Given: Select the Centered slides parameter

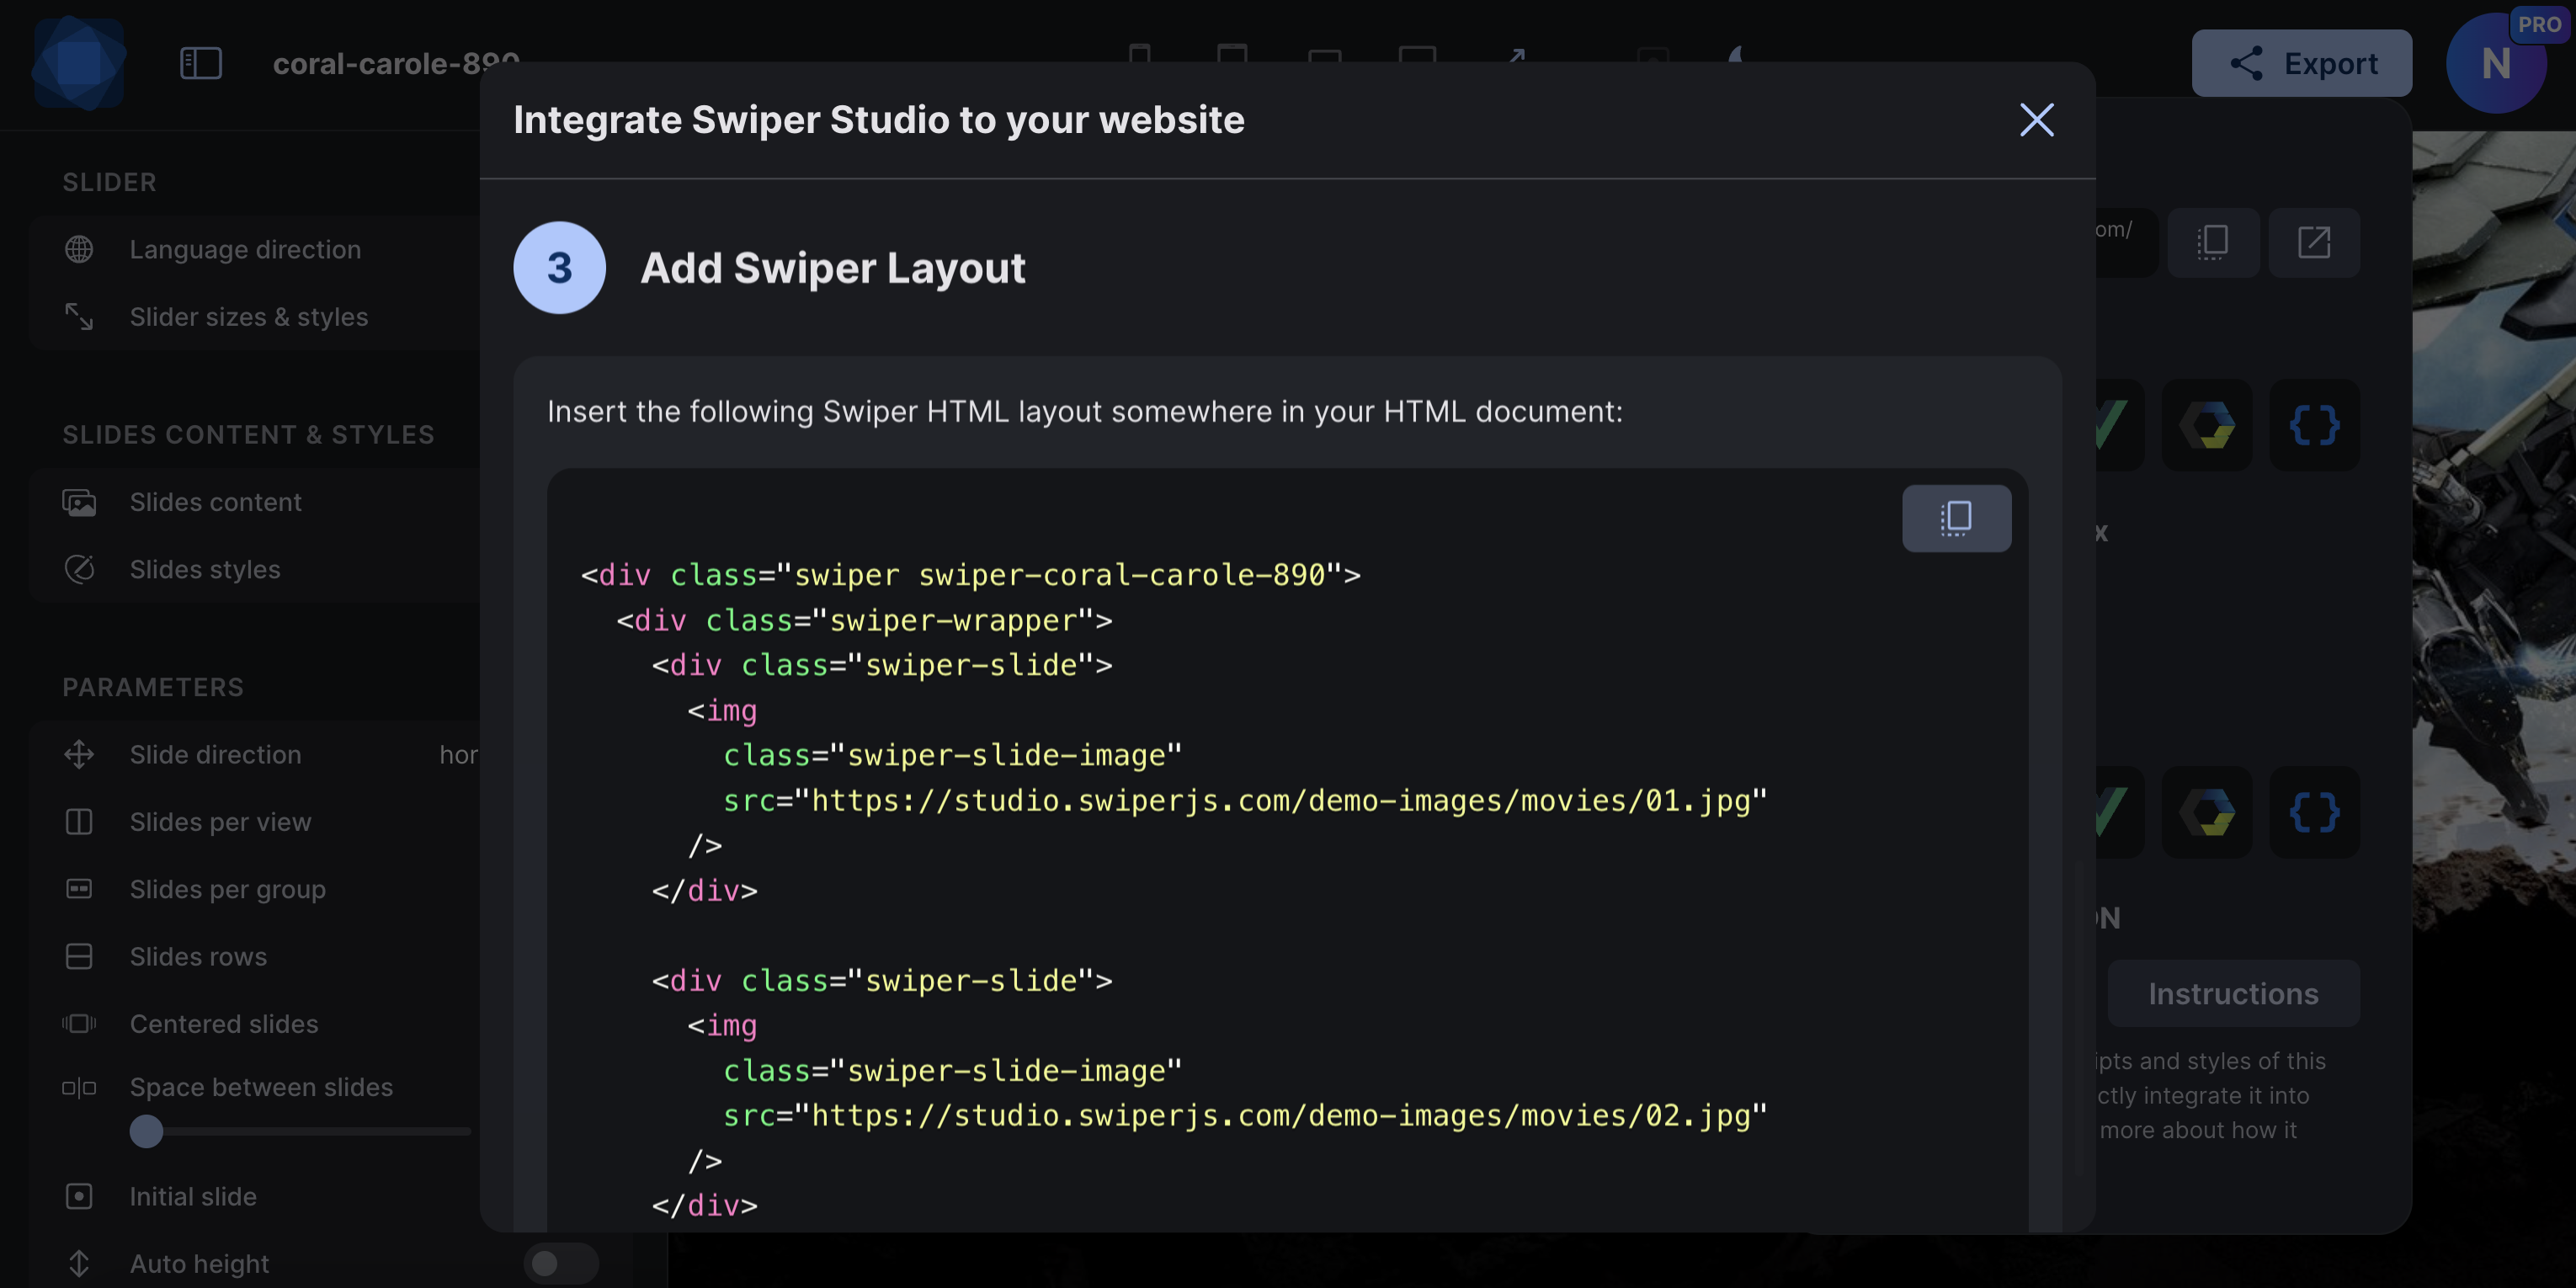Looking at the screenshot, I should coord(255,1023).
